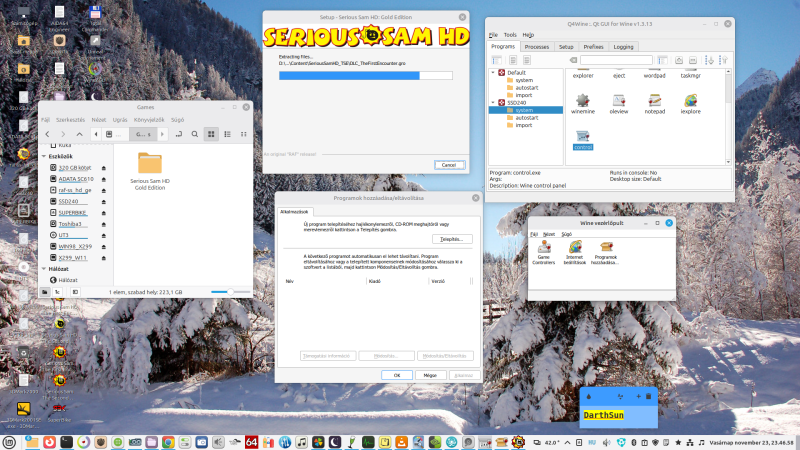
Task: Launch oleview in Q4Wine programs
Action: 619,104
